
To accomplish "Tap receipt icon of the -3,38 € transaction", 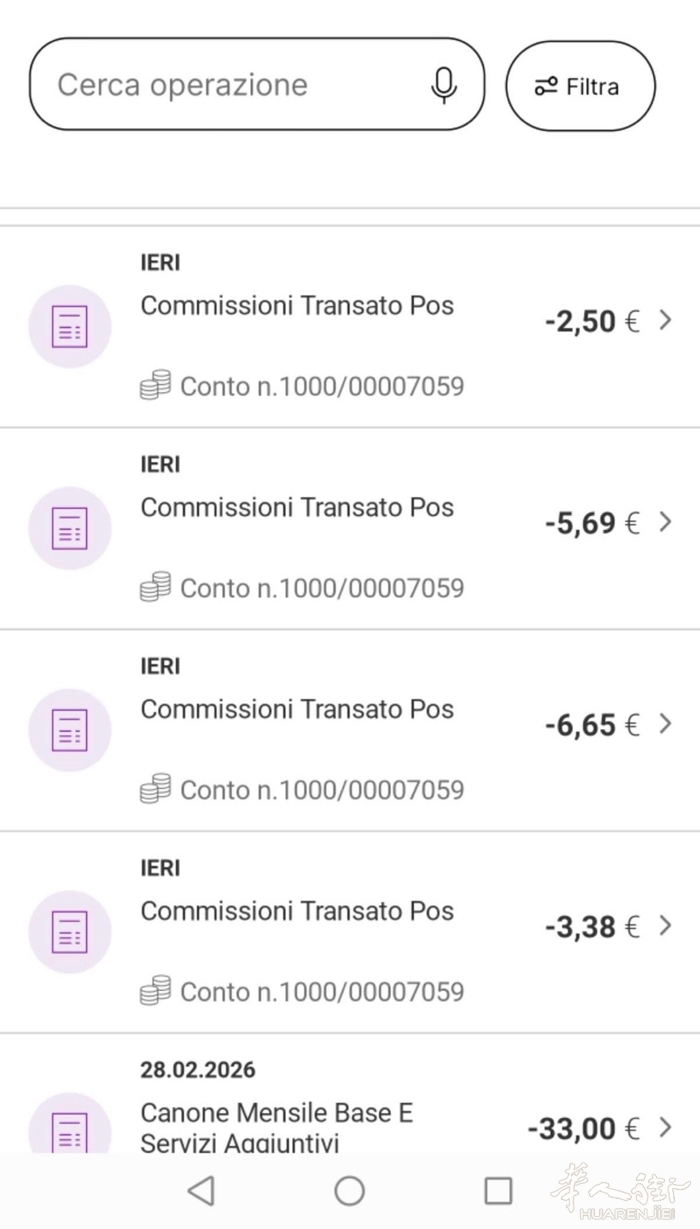I will pyautogui.click(x=69, y=932).
